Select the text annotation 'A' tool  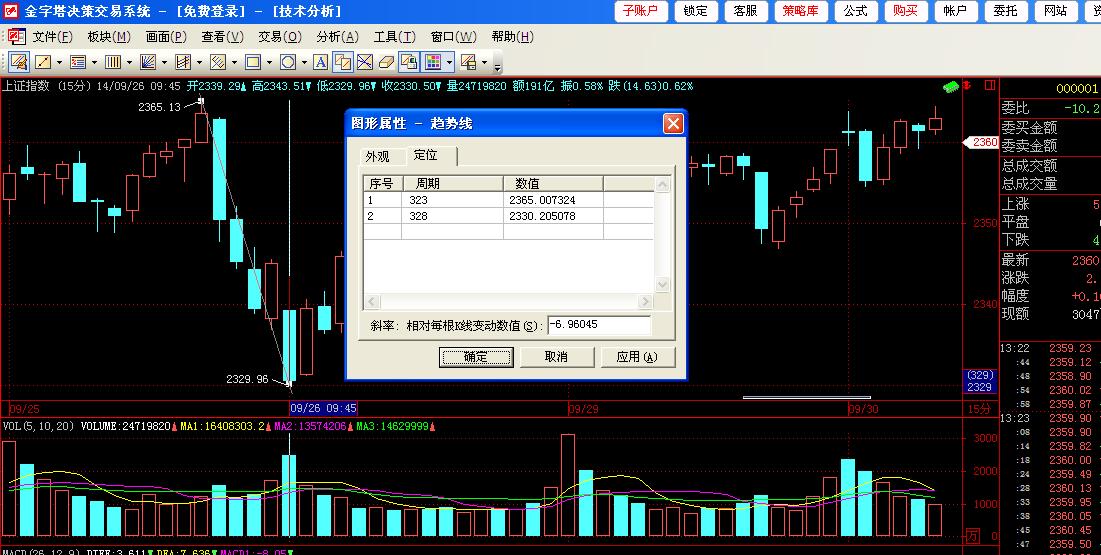tap(320, 62)
